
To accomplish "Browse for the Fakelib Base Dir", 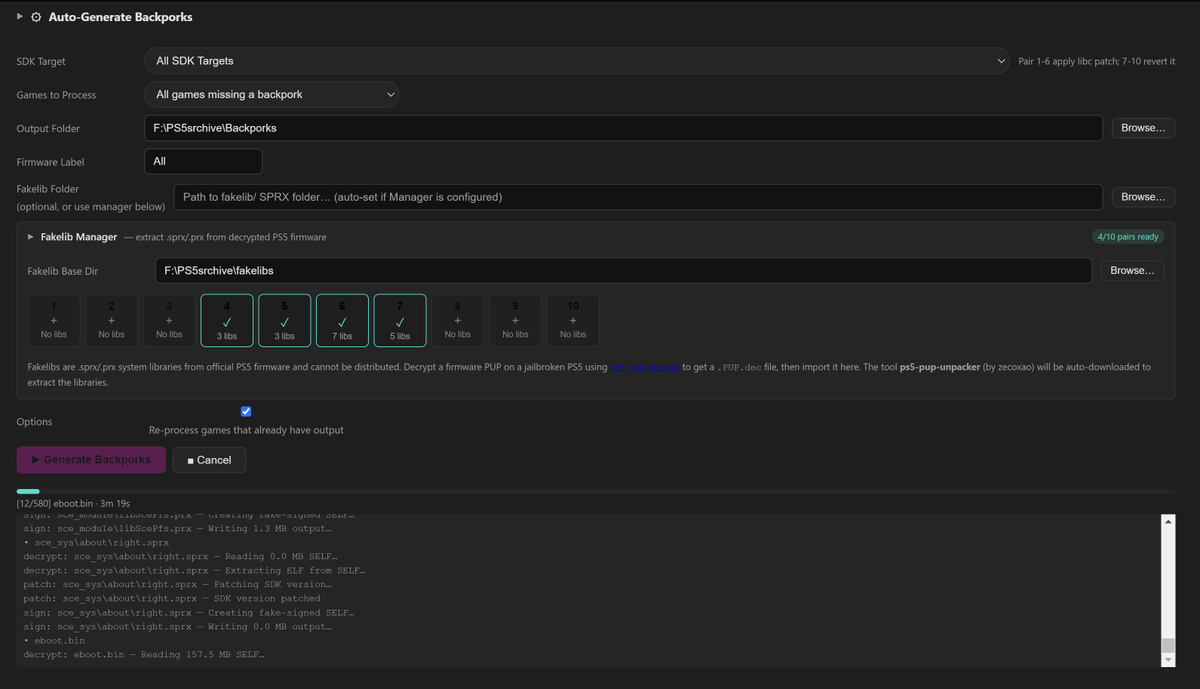I will pos(1132,271).
